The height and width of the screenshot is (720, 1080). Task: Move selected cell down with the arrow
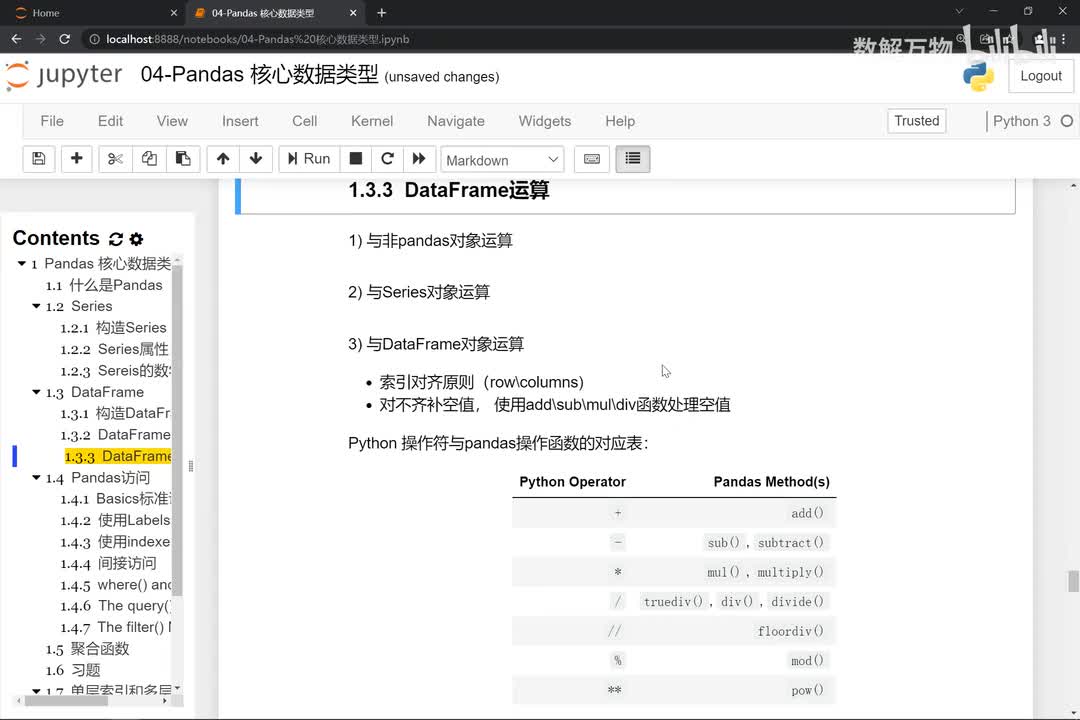click(256, 159)
